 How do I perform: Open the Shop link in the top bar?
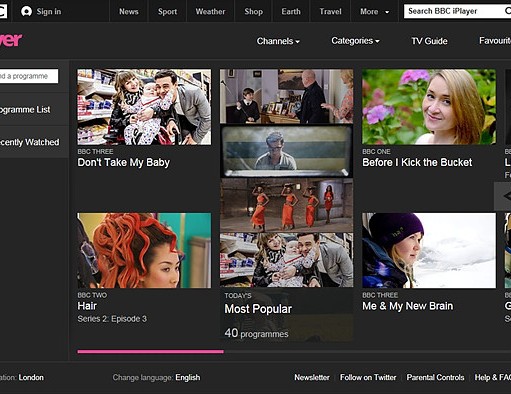tap(253, 12)
